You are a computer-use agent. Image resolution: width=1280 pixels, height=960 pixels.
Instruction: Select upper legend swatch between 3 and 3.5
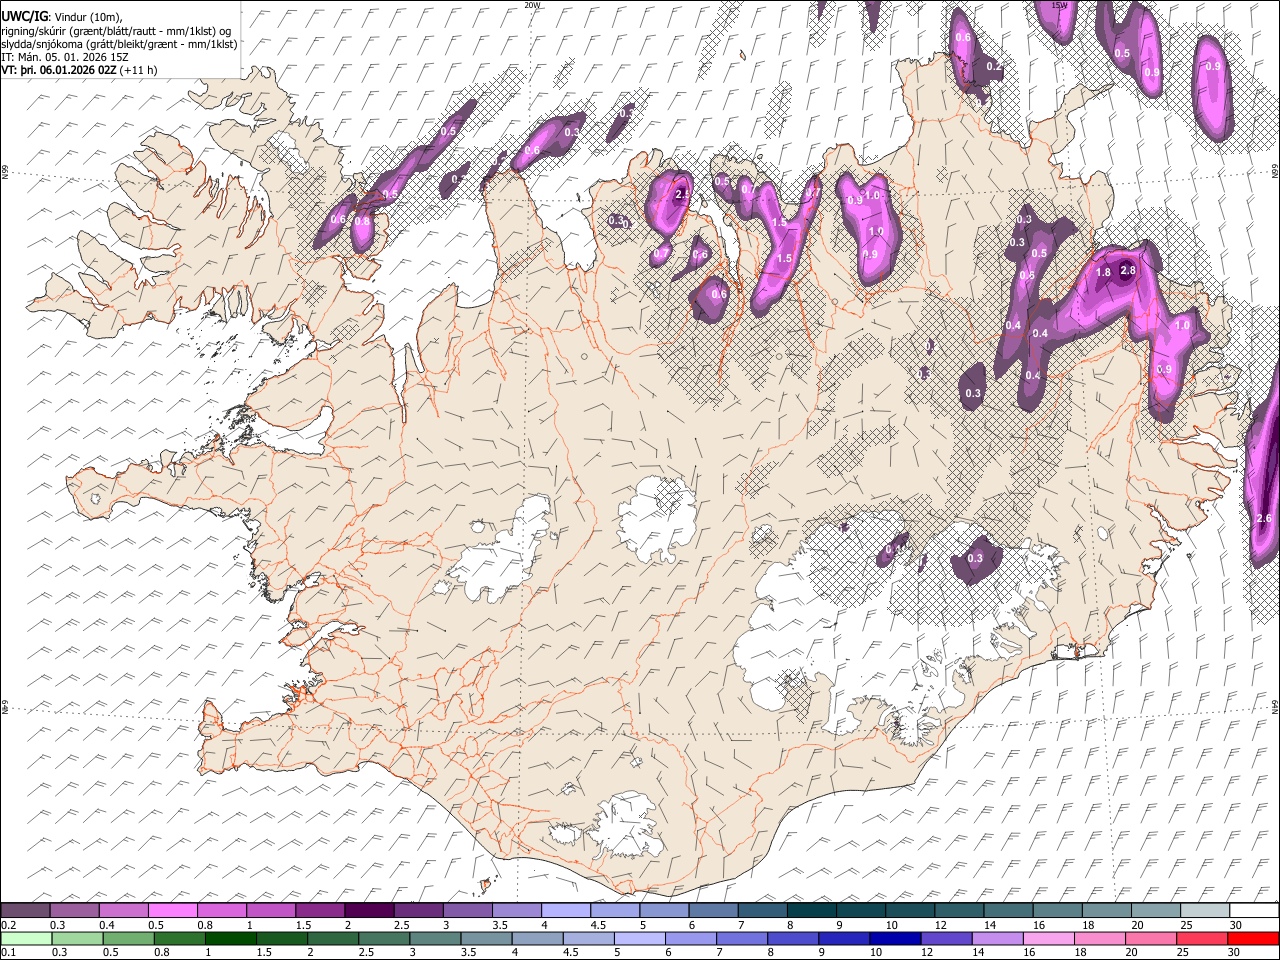pos(467,910)
